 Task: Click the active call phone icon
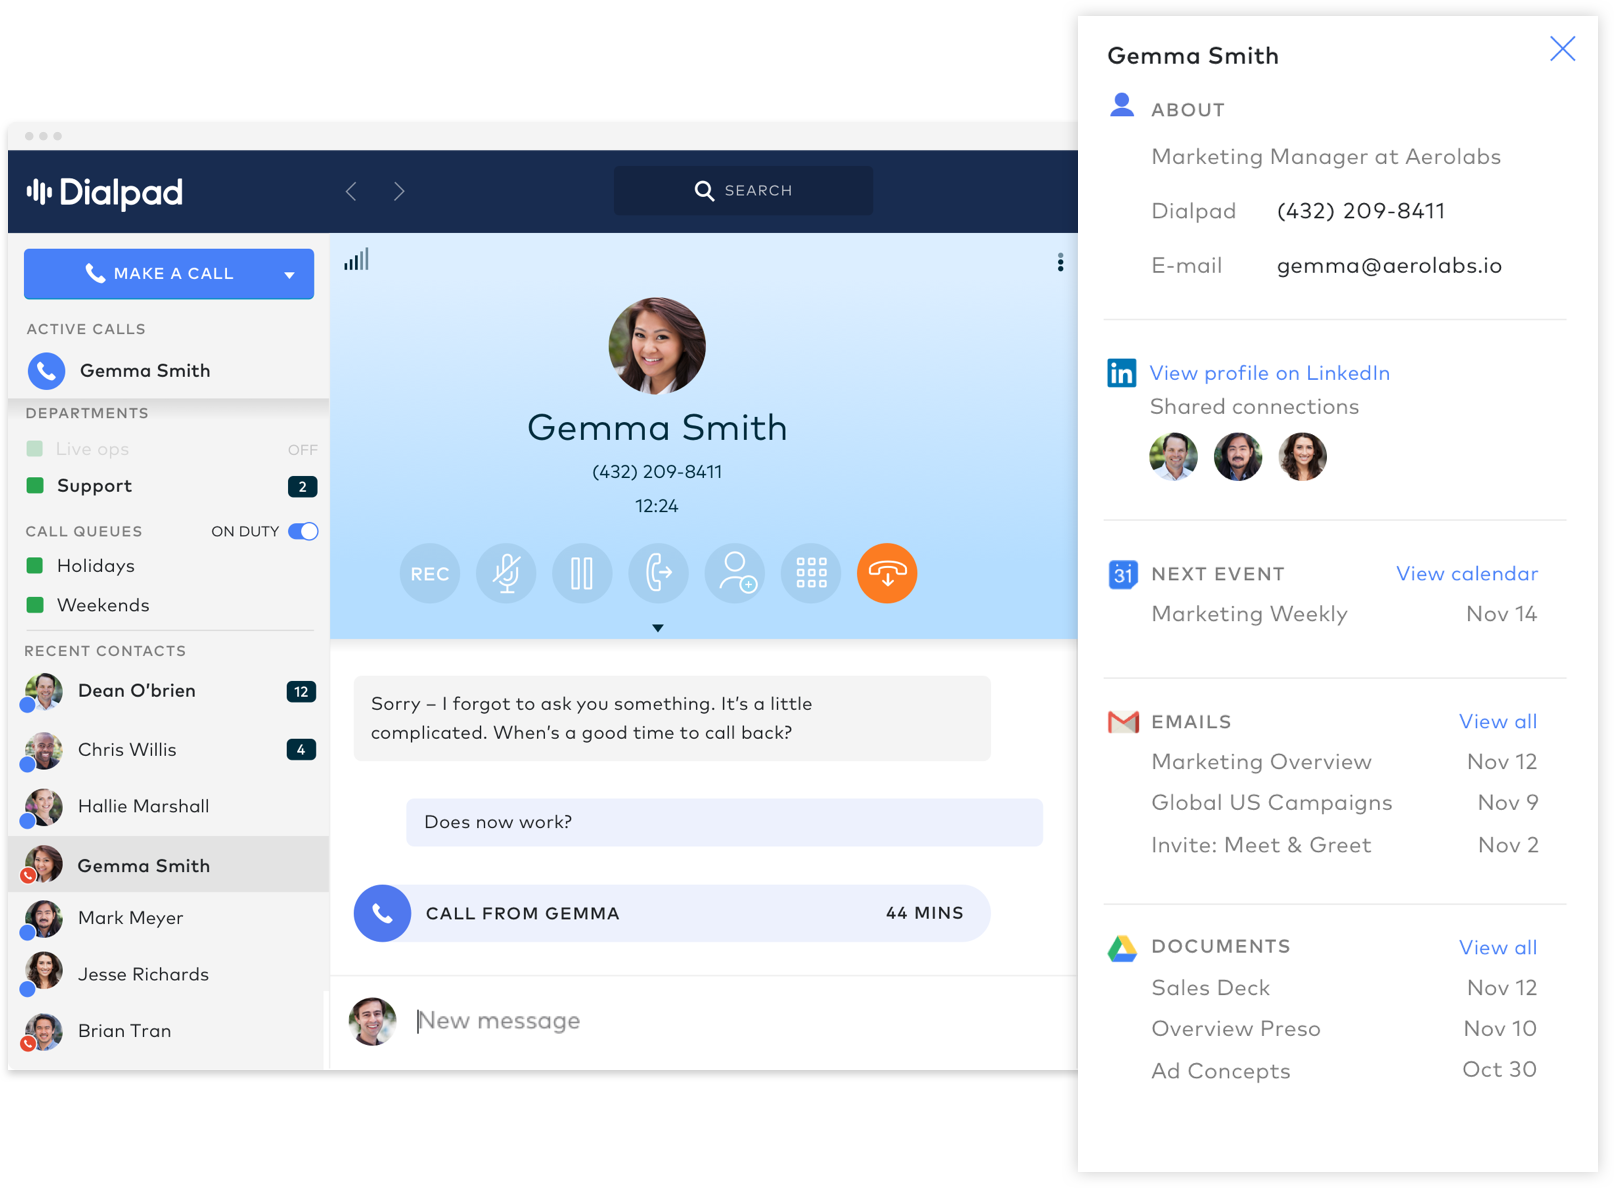46,371
